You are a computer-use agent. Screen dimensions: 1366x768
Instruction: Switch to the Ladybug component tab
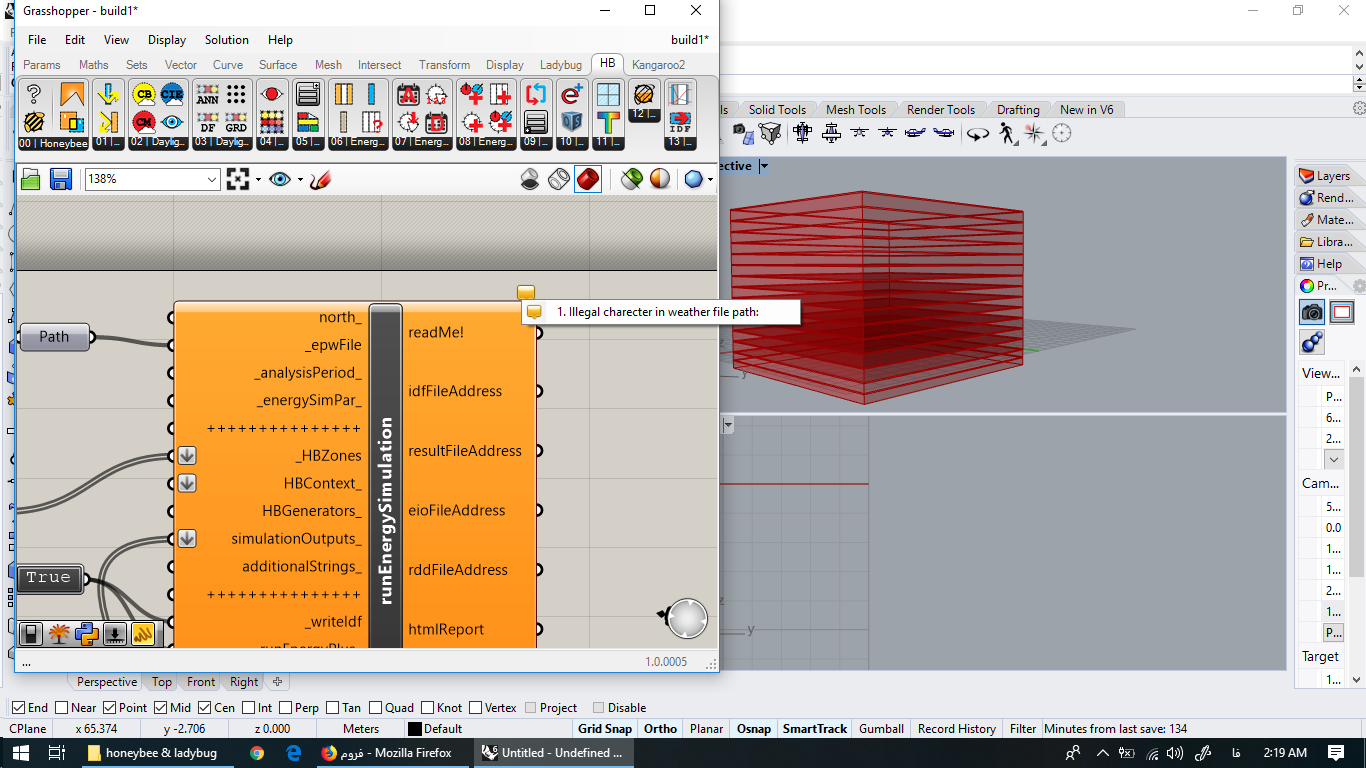click(561, 65)
